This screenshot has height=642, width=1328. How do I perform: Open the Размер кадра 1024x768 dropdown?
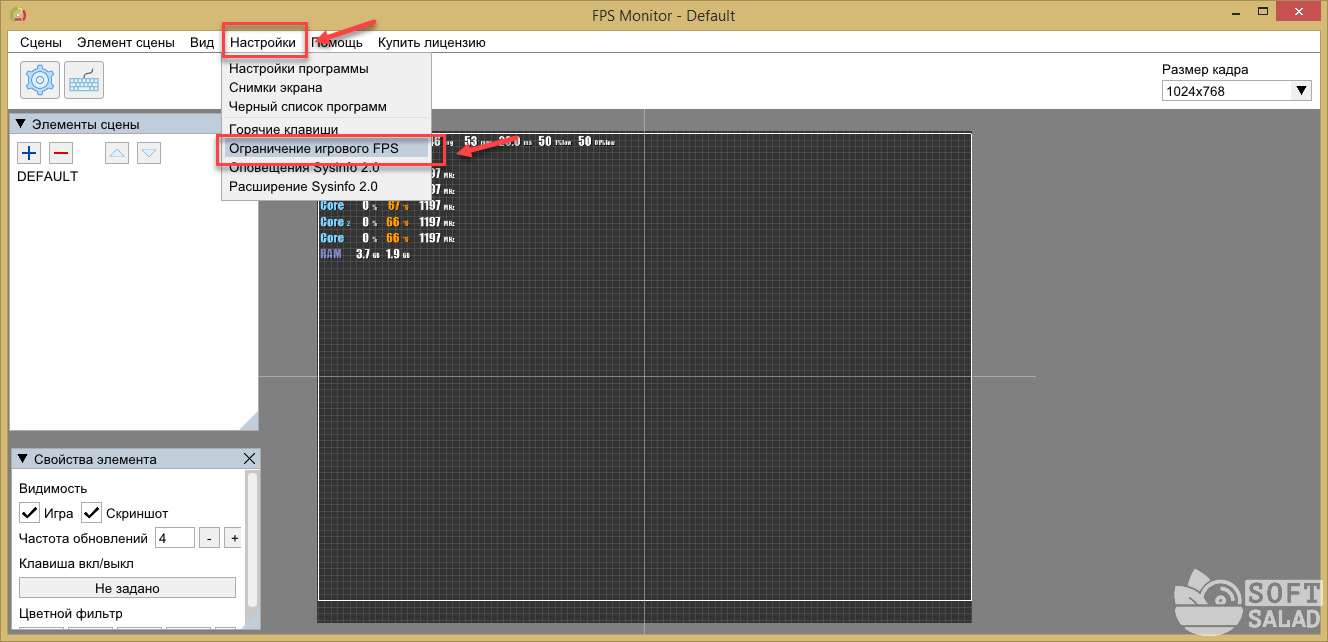[1236, 91]
